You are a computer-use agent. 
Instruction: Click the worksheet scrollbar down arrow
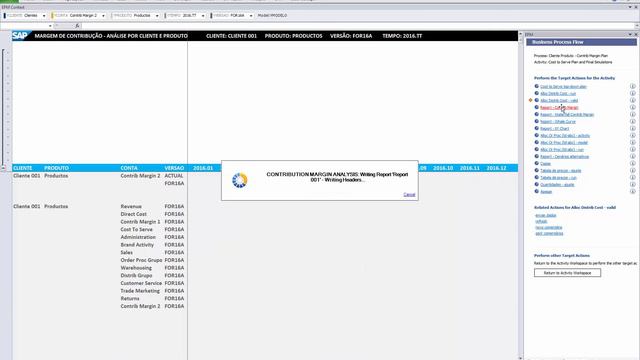click(x=520, y=358)
